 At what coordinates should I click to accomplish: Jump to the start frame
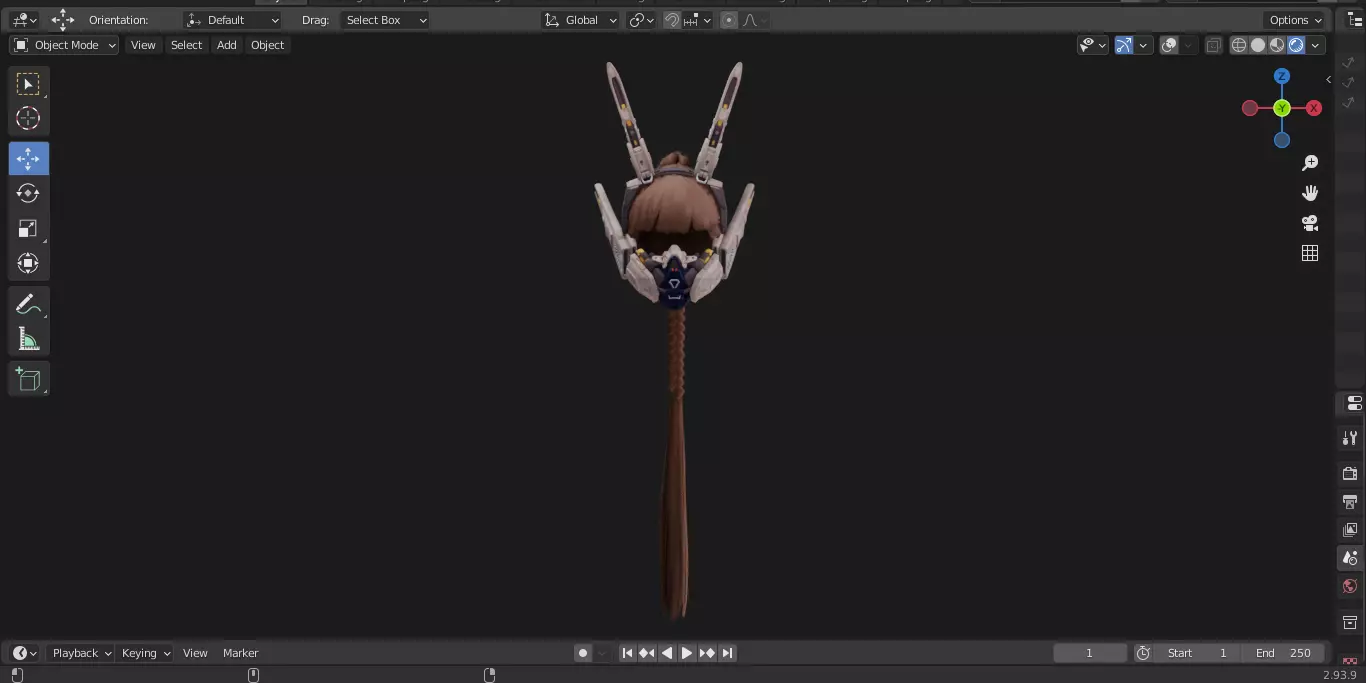[x=627, y=653]
